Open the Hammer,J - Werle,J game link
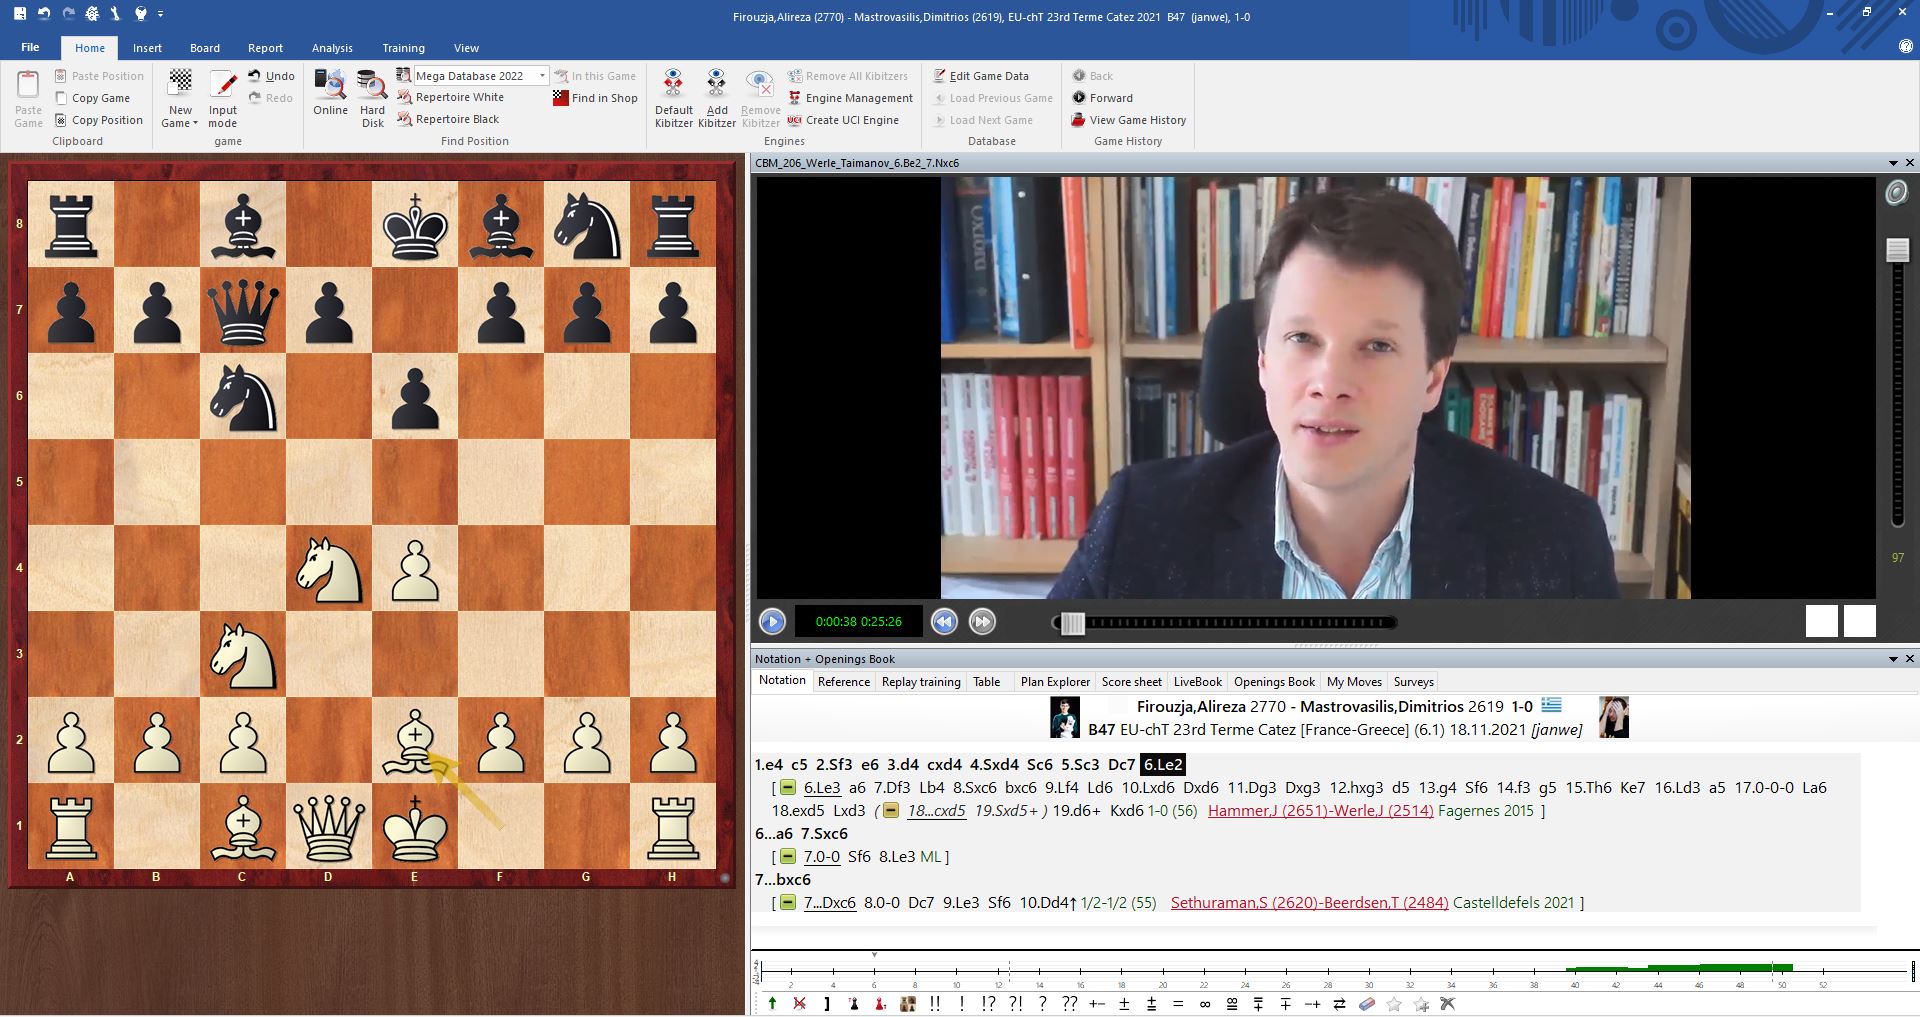 coord(1320,811)
